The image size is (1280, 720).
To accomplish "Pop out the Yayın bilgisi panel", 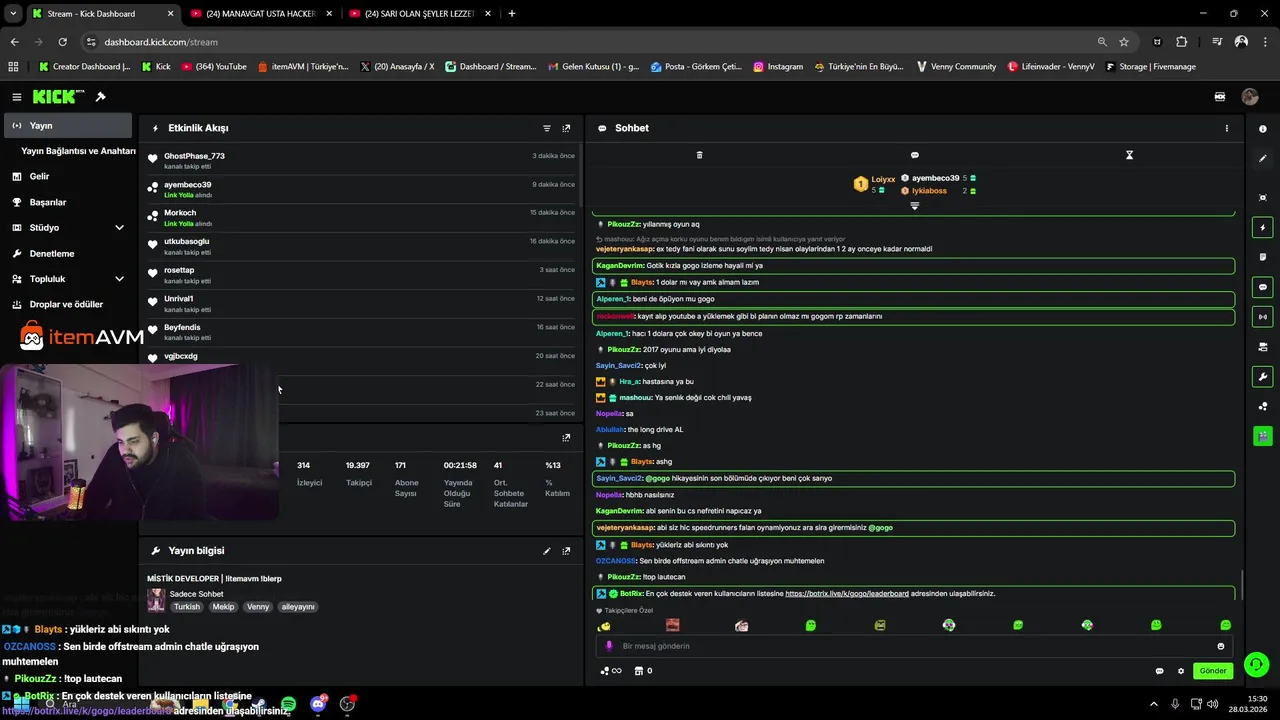I will click(x=566, y=551).
